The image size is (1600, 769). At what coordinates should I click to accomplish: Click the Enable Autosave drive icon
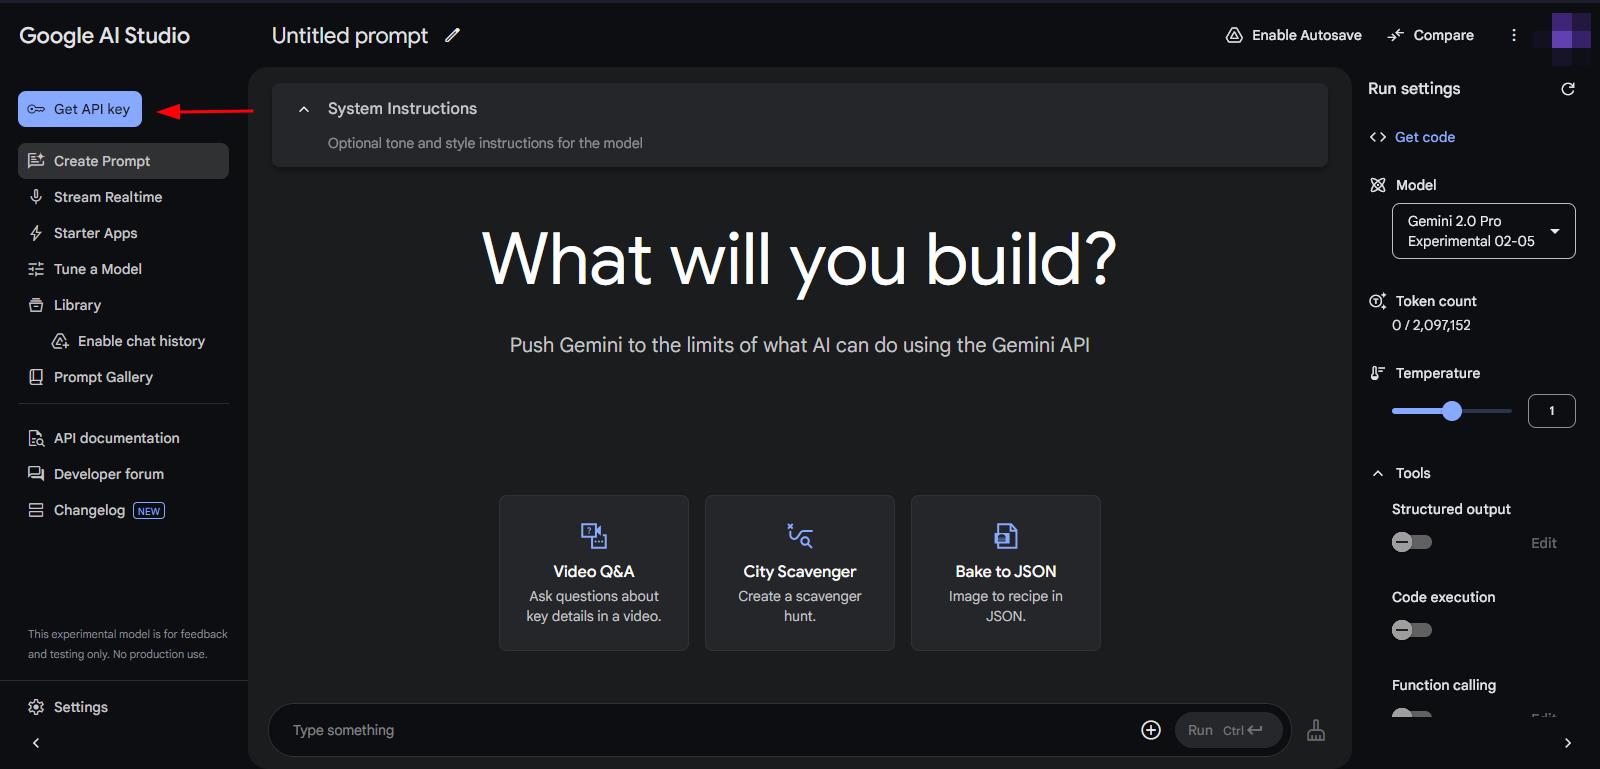pyautogui.click(x=1234, y=35)
